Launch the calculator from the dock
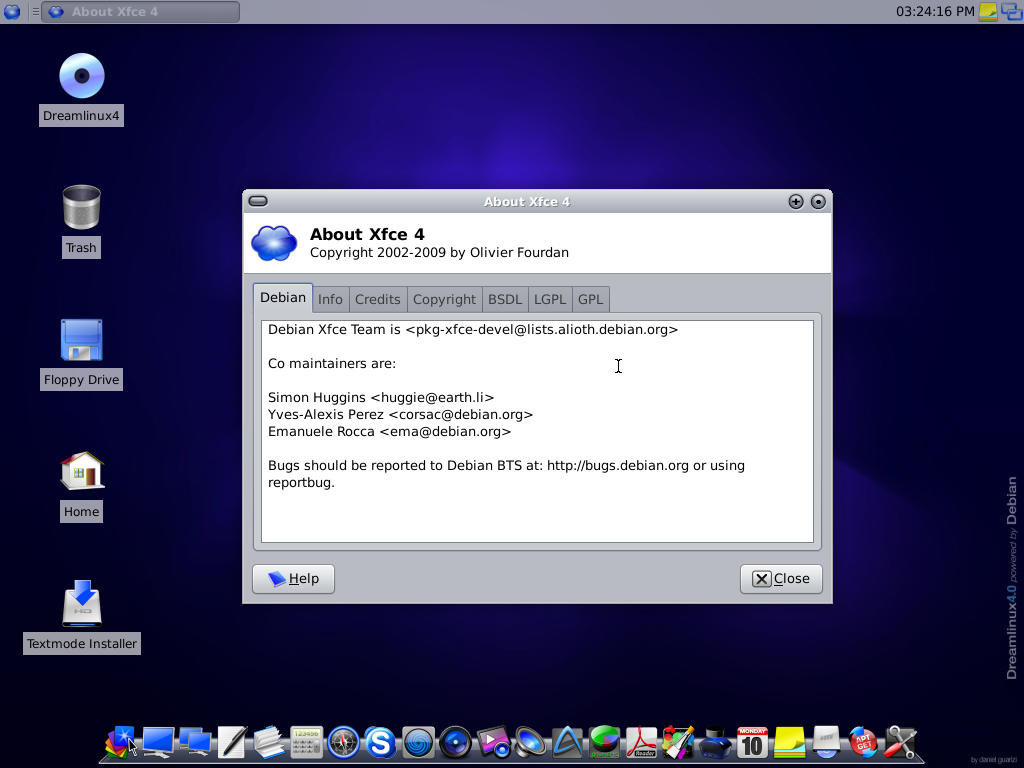This screenshot has width=1024, height=768. pyautogui.click(x=306, y=743)
